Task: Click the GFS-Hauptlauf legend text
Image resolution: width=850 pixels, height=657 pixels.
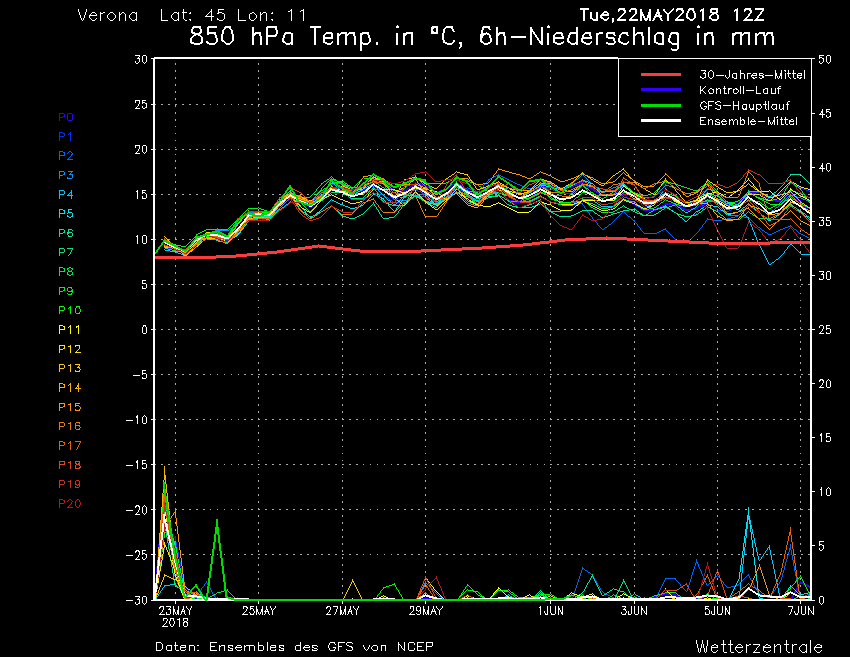Action: pos(744,106)
